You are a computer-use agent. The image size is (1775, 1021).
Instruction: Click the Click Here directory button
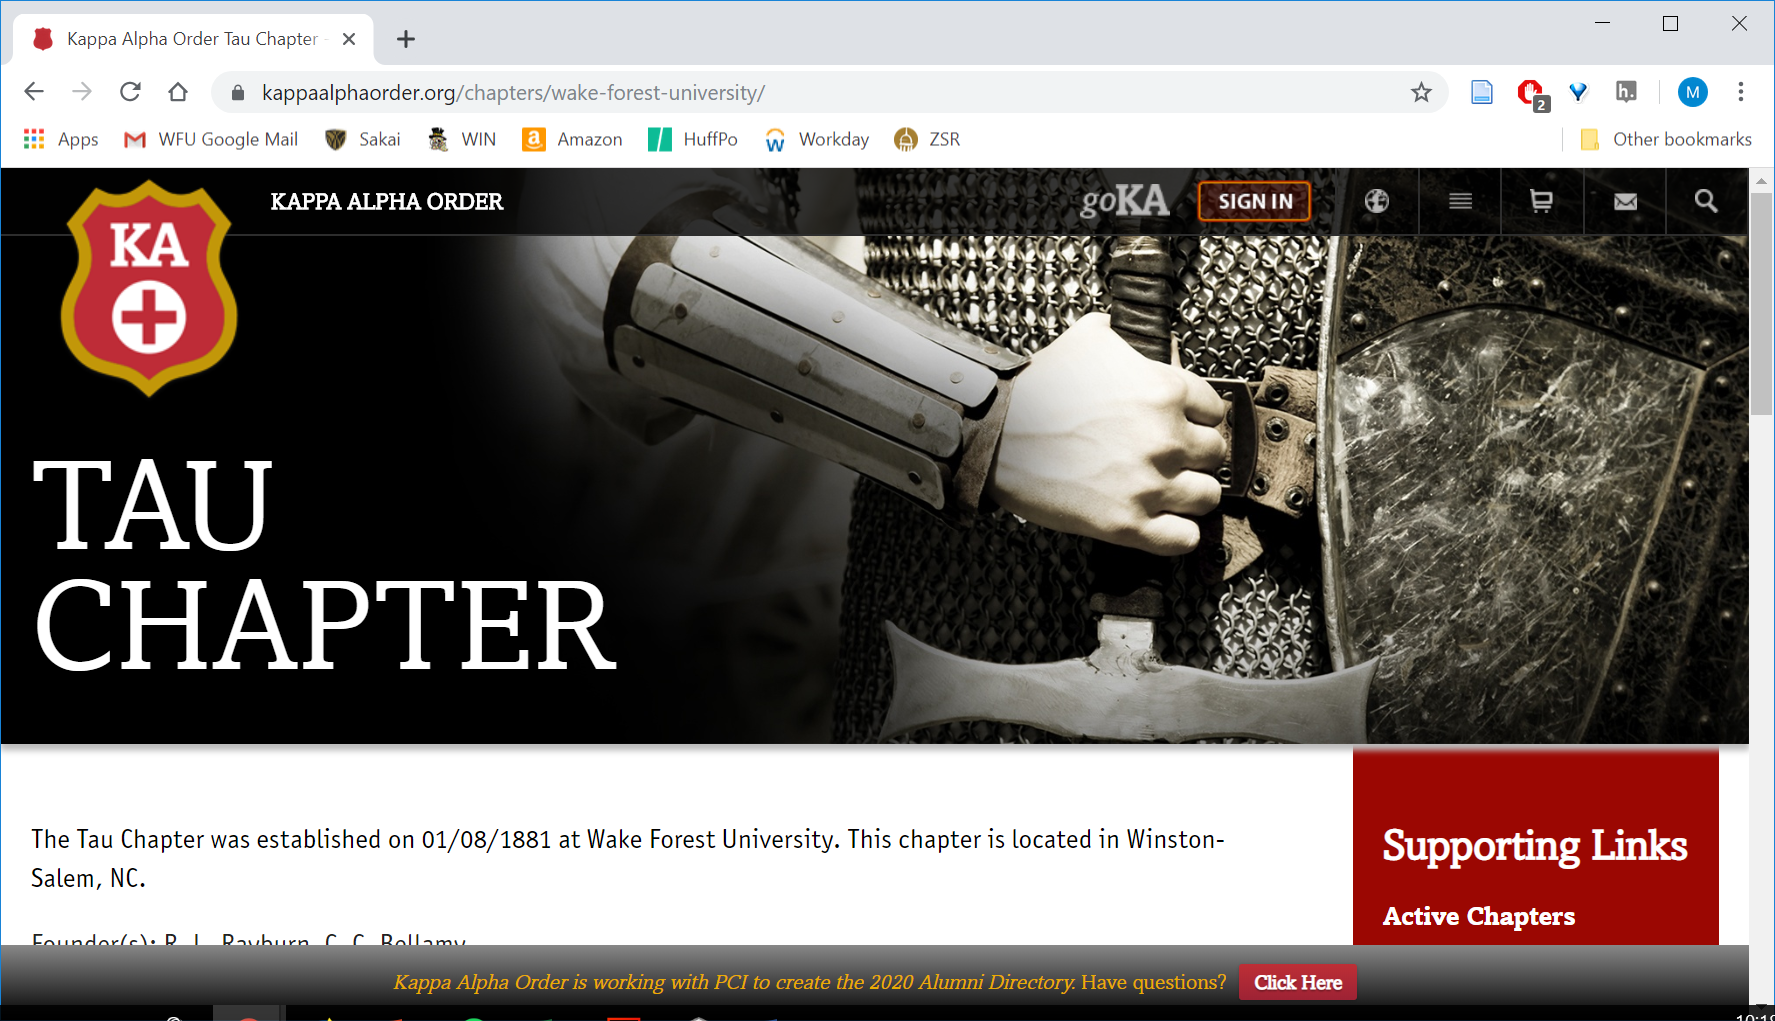tap(1298, 982)
